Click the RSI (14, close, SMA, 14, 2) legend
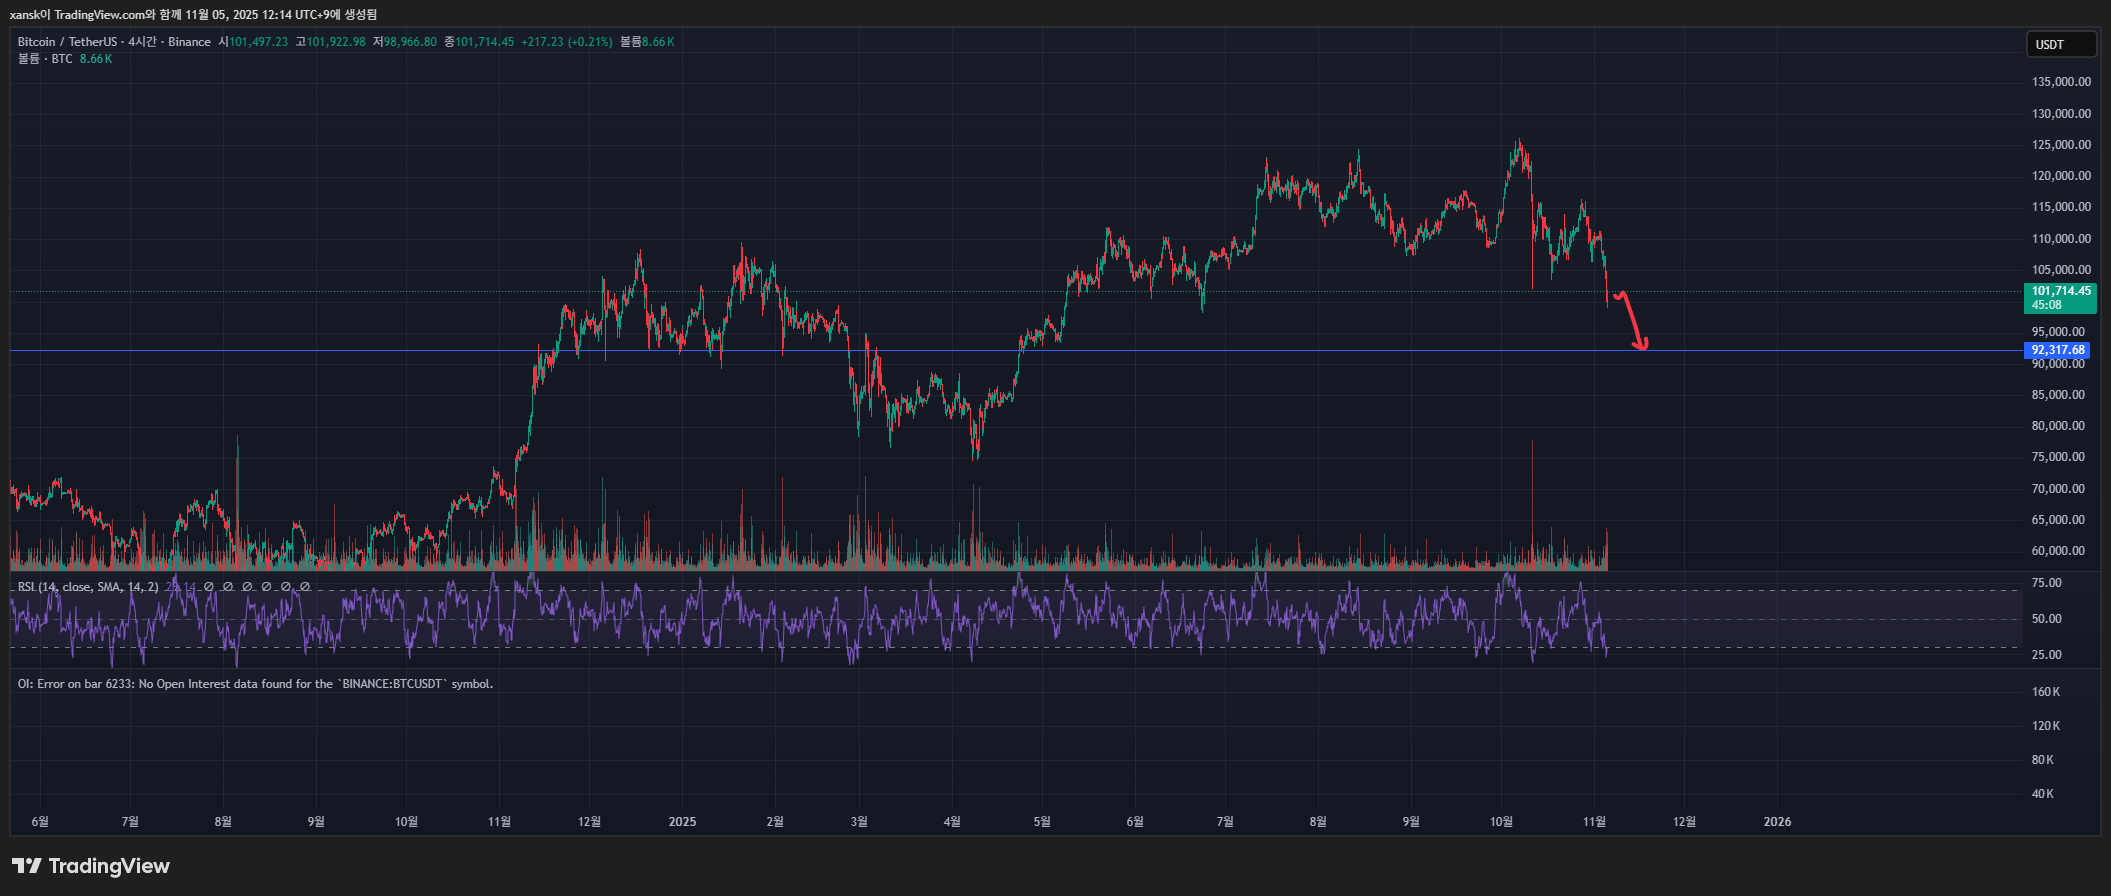 pyautogui.click(x=88, y=587)
